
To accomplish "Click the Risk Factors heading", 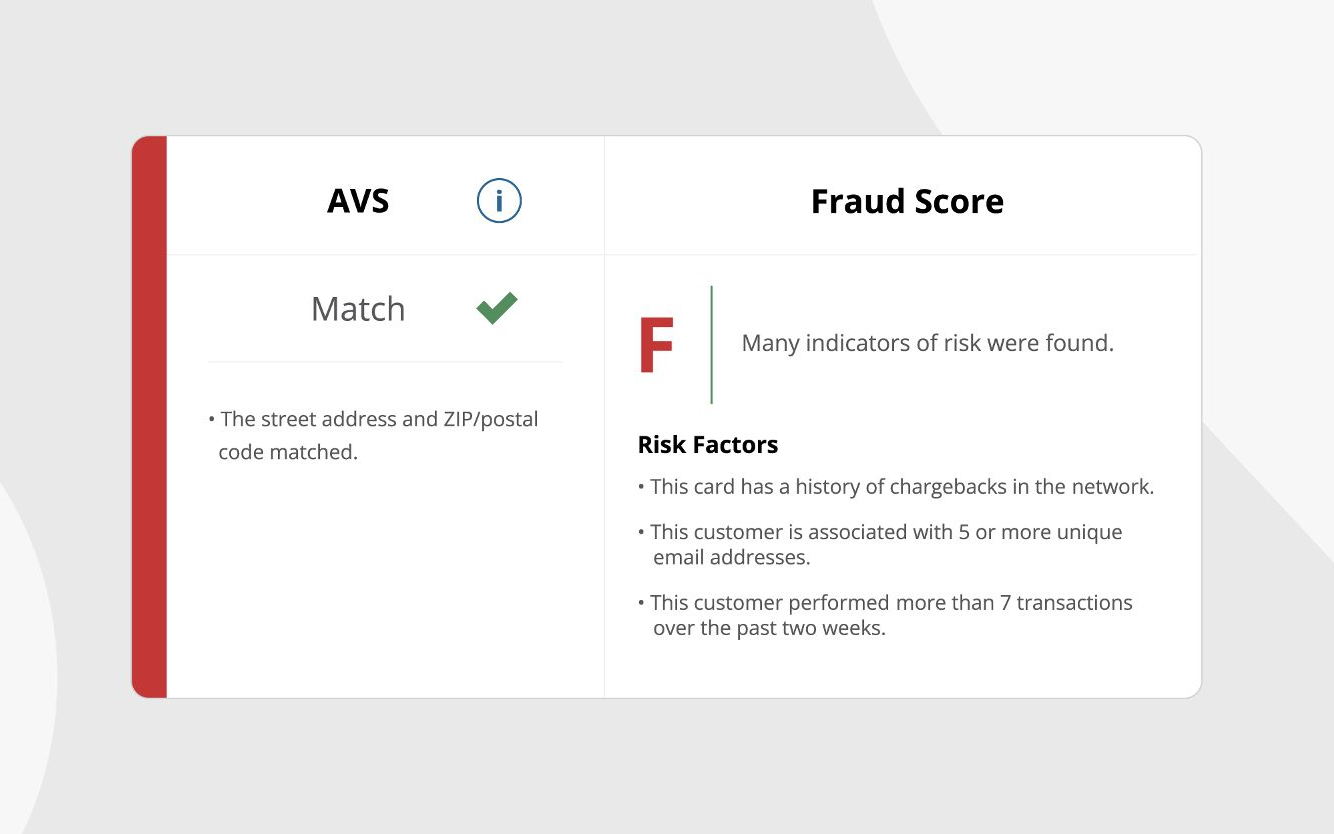I will pos(708,445).
